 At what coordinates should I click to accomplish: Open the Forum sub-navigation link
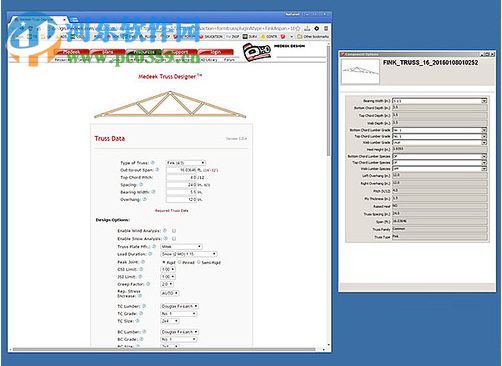point(229,60)
